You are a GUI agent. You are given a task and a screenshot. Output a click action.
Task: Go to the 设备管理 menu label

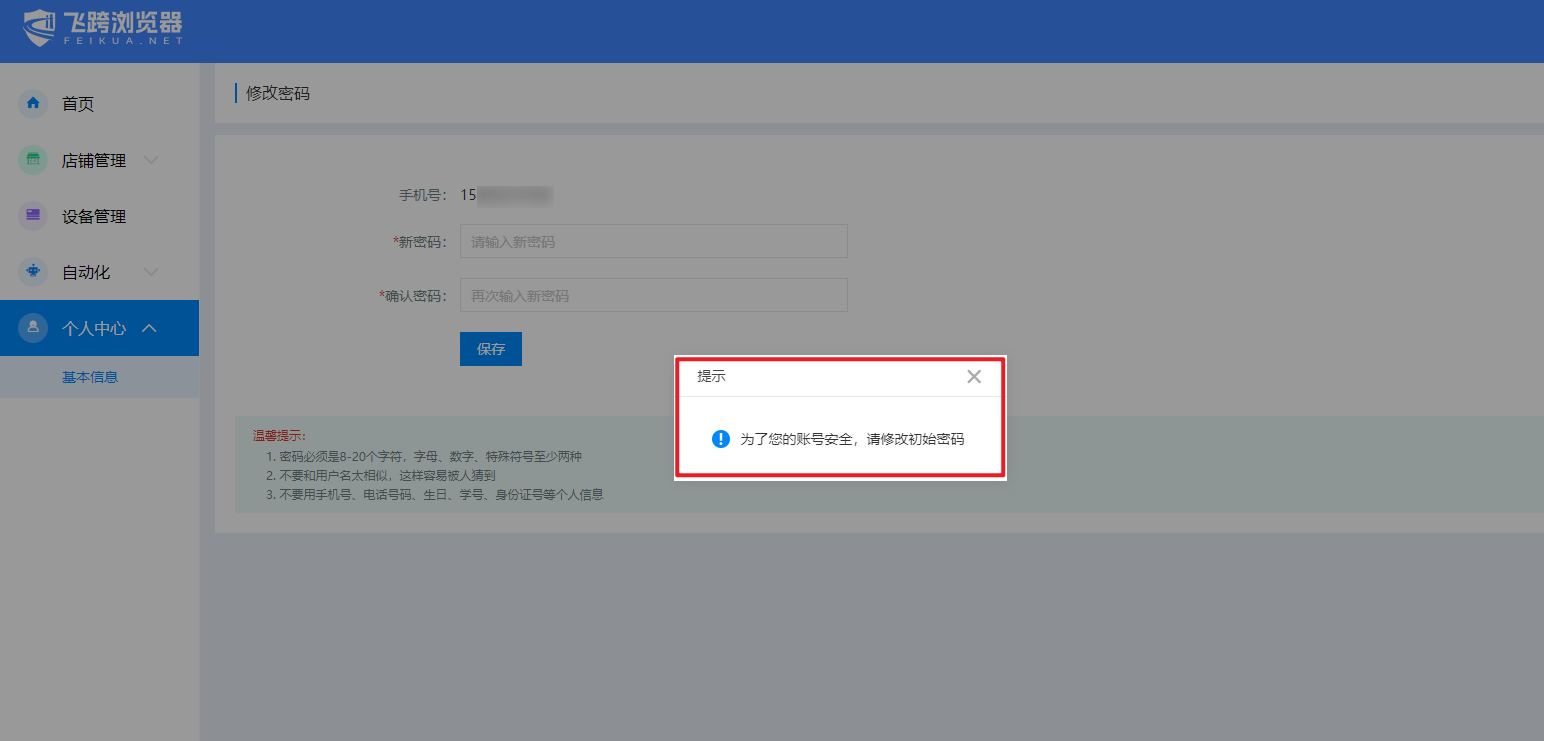point(94,216)
